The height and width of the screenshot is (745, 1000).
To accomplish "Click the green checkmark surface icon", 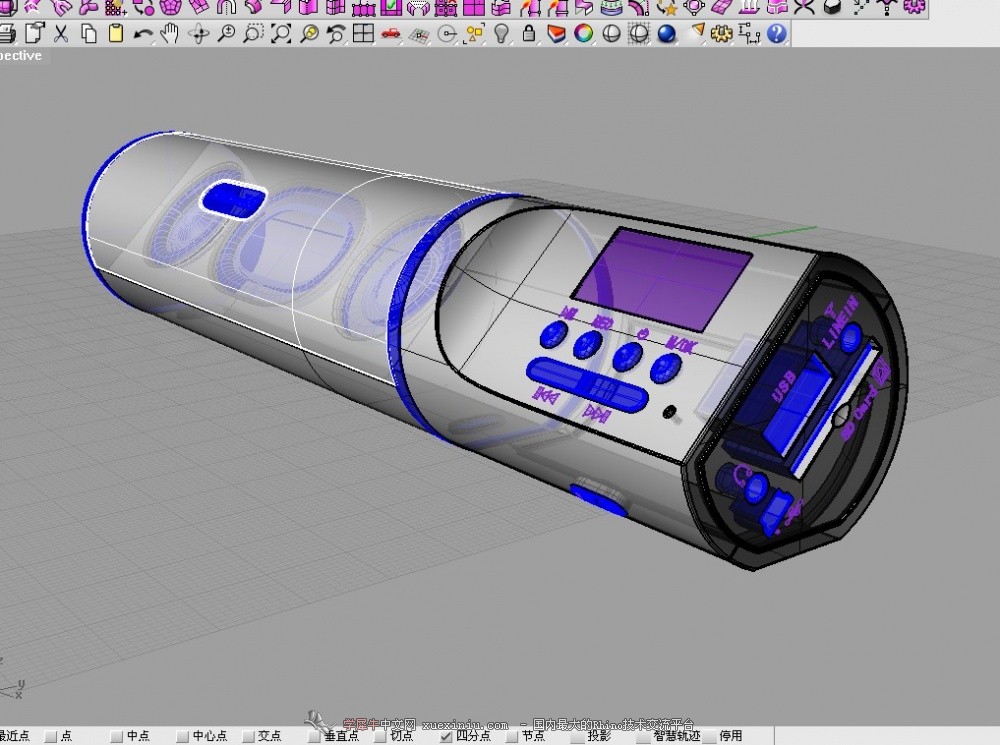I will [391, 7].
